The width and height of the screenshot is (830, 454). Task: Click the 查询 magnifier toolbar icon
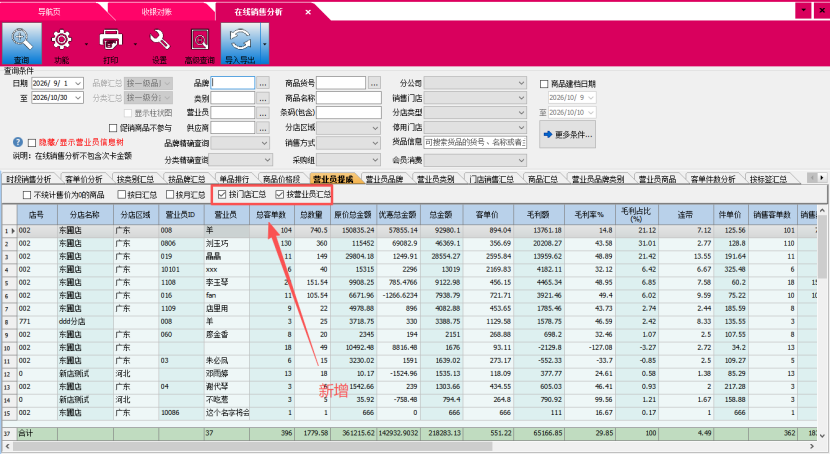point(22,44)
